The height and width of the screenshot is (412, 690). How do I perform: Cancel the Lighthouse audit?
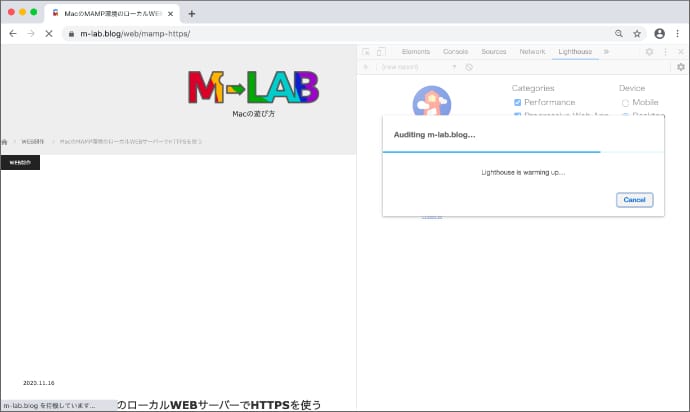(x=634, y=199)
